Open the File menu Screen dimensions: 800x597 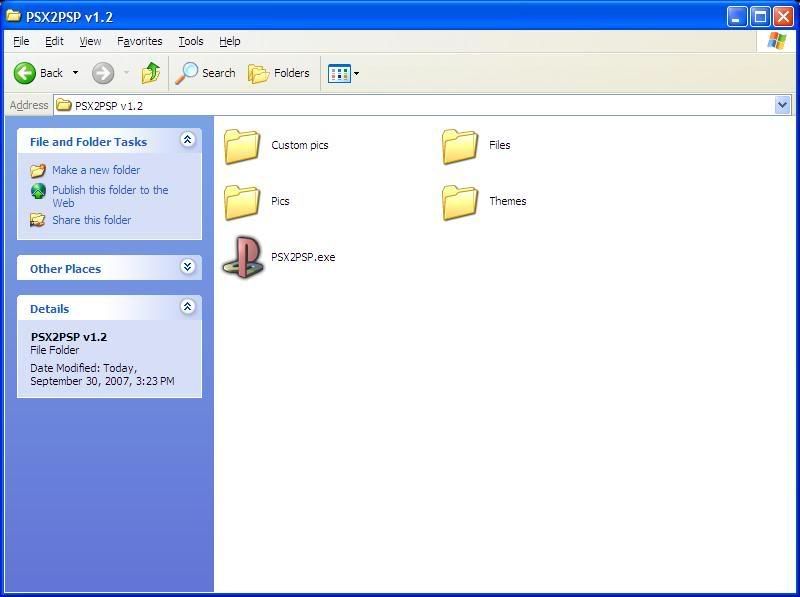point(21,41)
